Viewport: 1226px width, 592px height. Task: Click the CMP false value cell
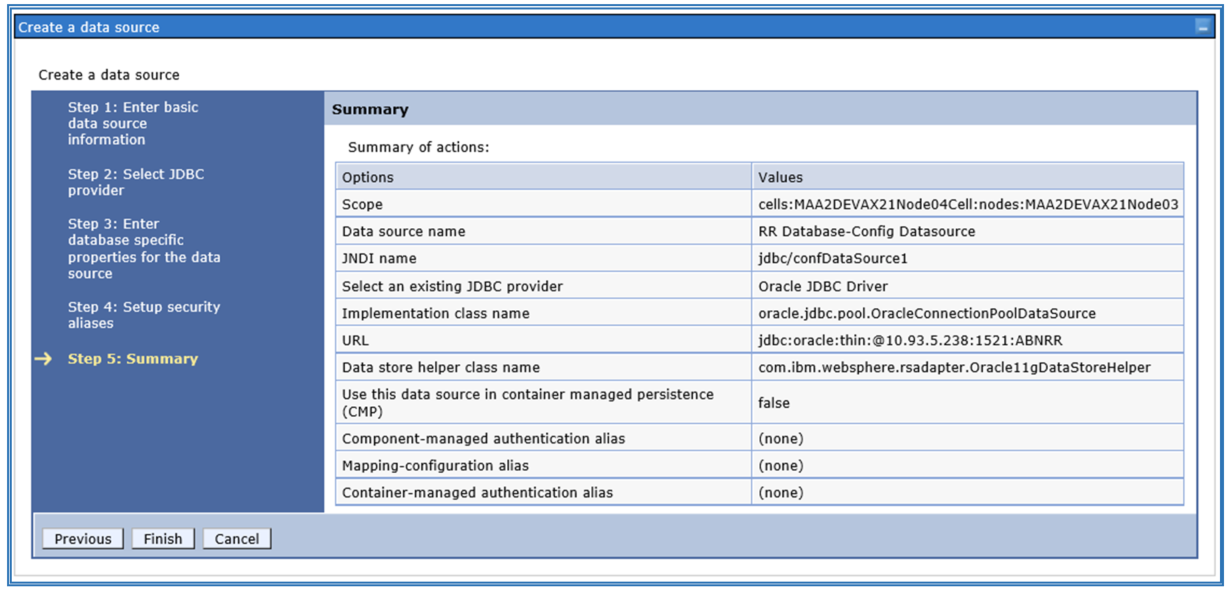(774, 403)
